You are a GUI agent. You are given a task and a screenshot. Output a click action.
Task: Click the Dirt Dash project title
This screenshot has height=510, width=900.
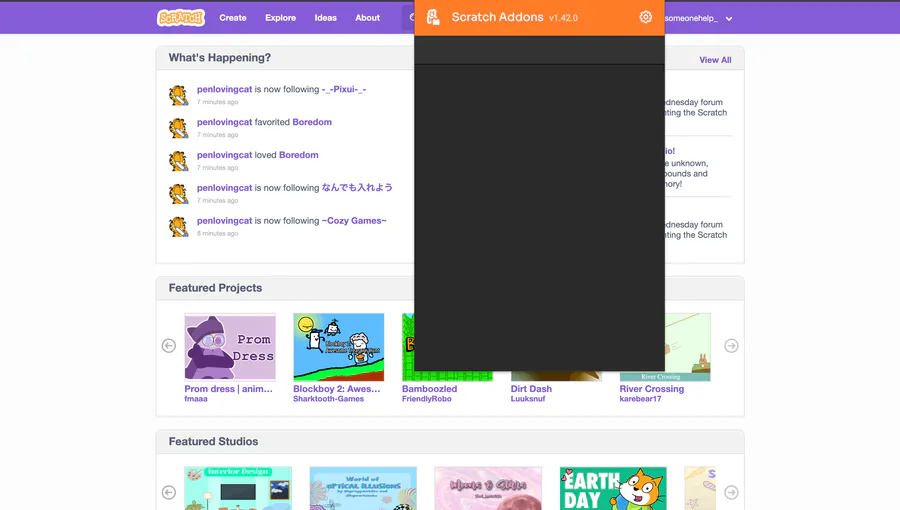[532, 388]
